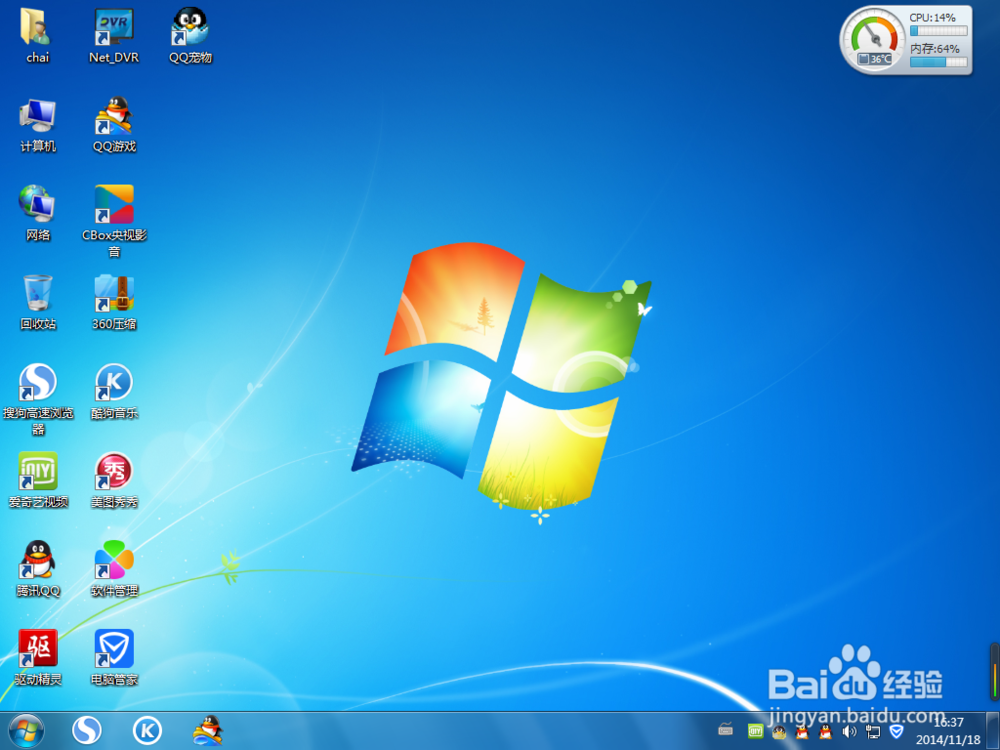Image resolution: width=1000 pixels, height=750 pixels.
Task: Open the 爱奇艺视频 desktop shortcut
Action: tap(38, 480)
